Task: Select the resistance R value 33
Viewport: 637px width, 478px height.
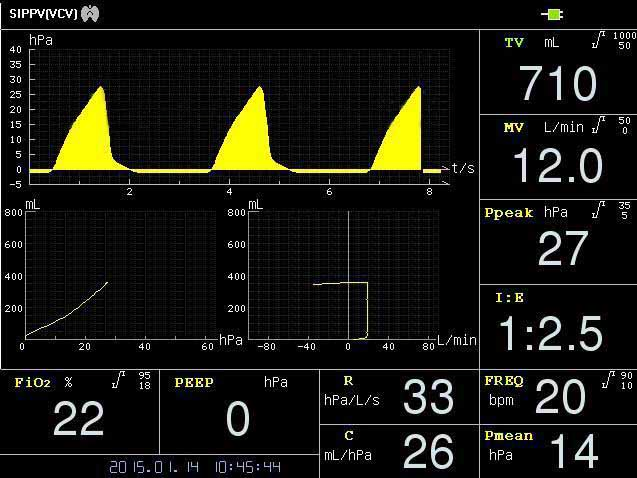Action: (428, 396)
